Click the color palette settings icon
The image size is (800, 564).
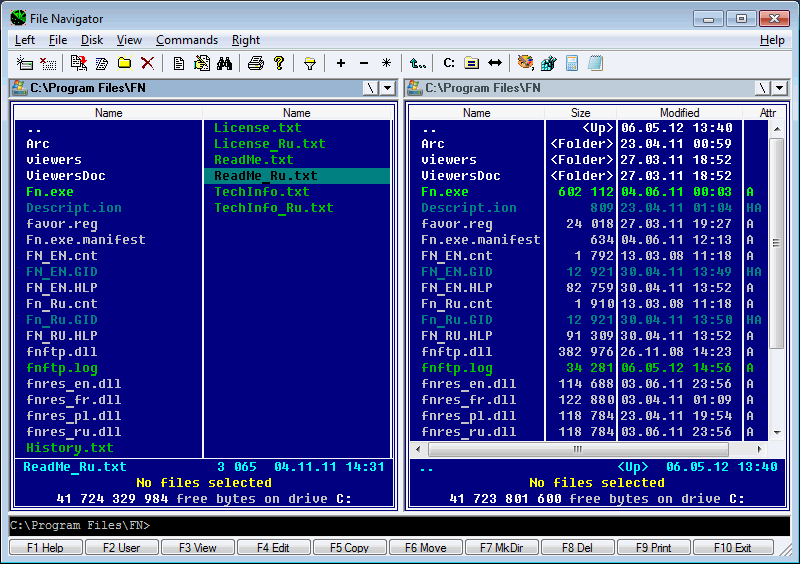[525, 63]
